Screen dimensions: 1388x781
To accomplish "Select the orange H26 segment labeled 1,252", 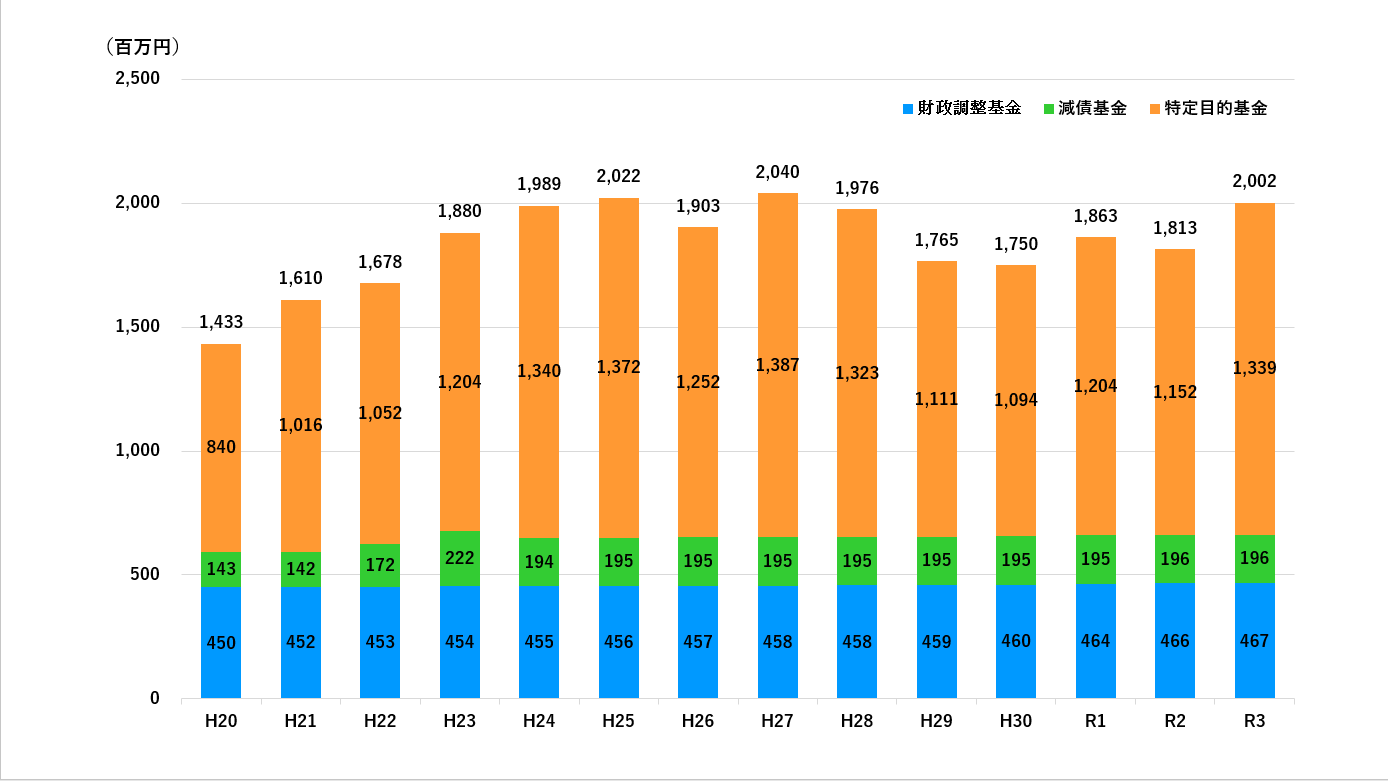I will 698,382.
